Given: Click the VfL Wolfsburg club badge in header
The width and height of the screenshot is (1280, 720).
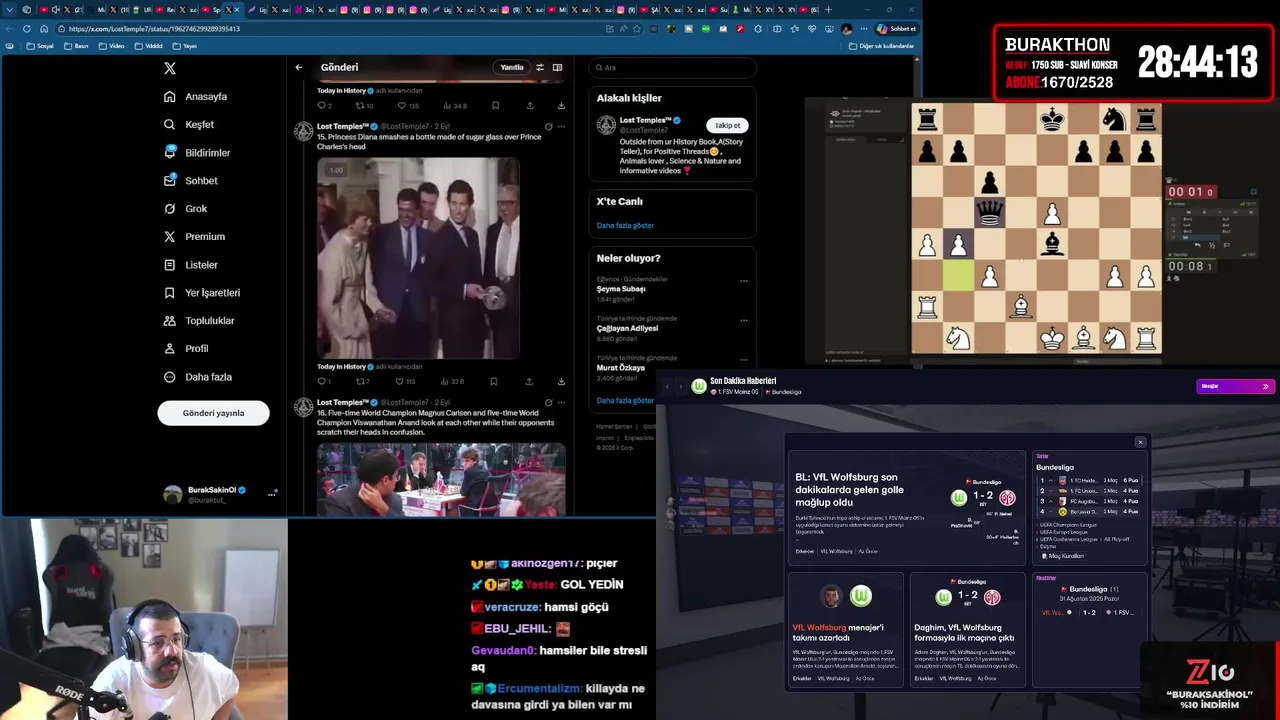Looking at the screenshot, I should [698, 386].
